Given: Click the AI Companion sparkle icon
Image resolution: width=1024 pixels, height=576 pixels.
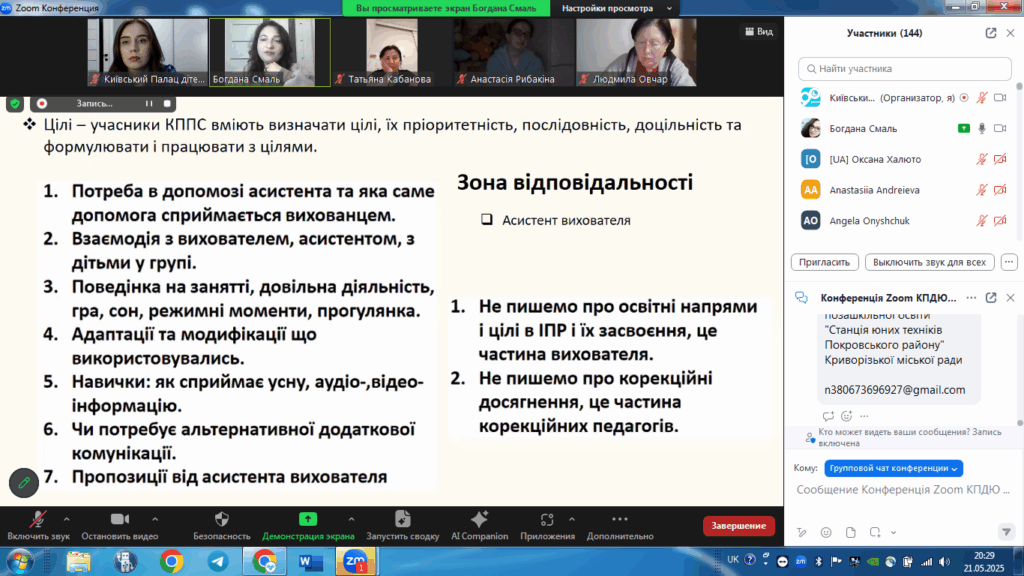Looking at the screenshot, I should point(478,520).
